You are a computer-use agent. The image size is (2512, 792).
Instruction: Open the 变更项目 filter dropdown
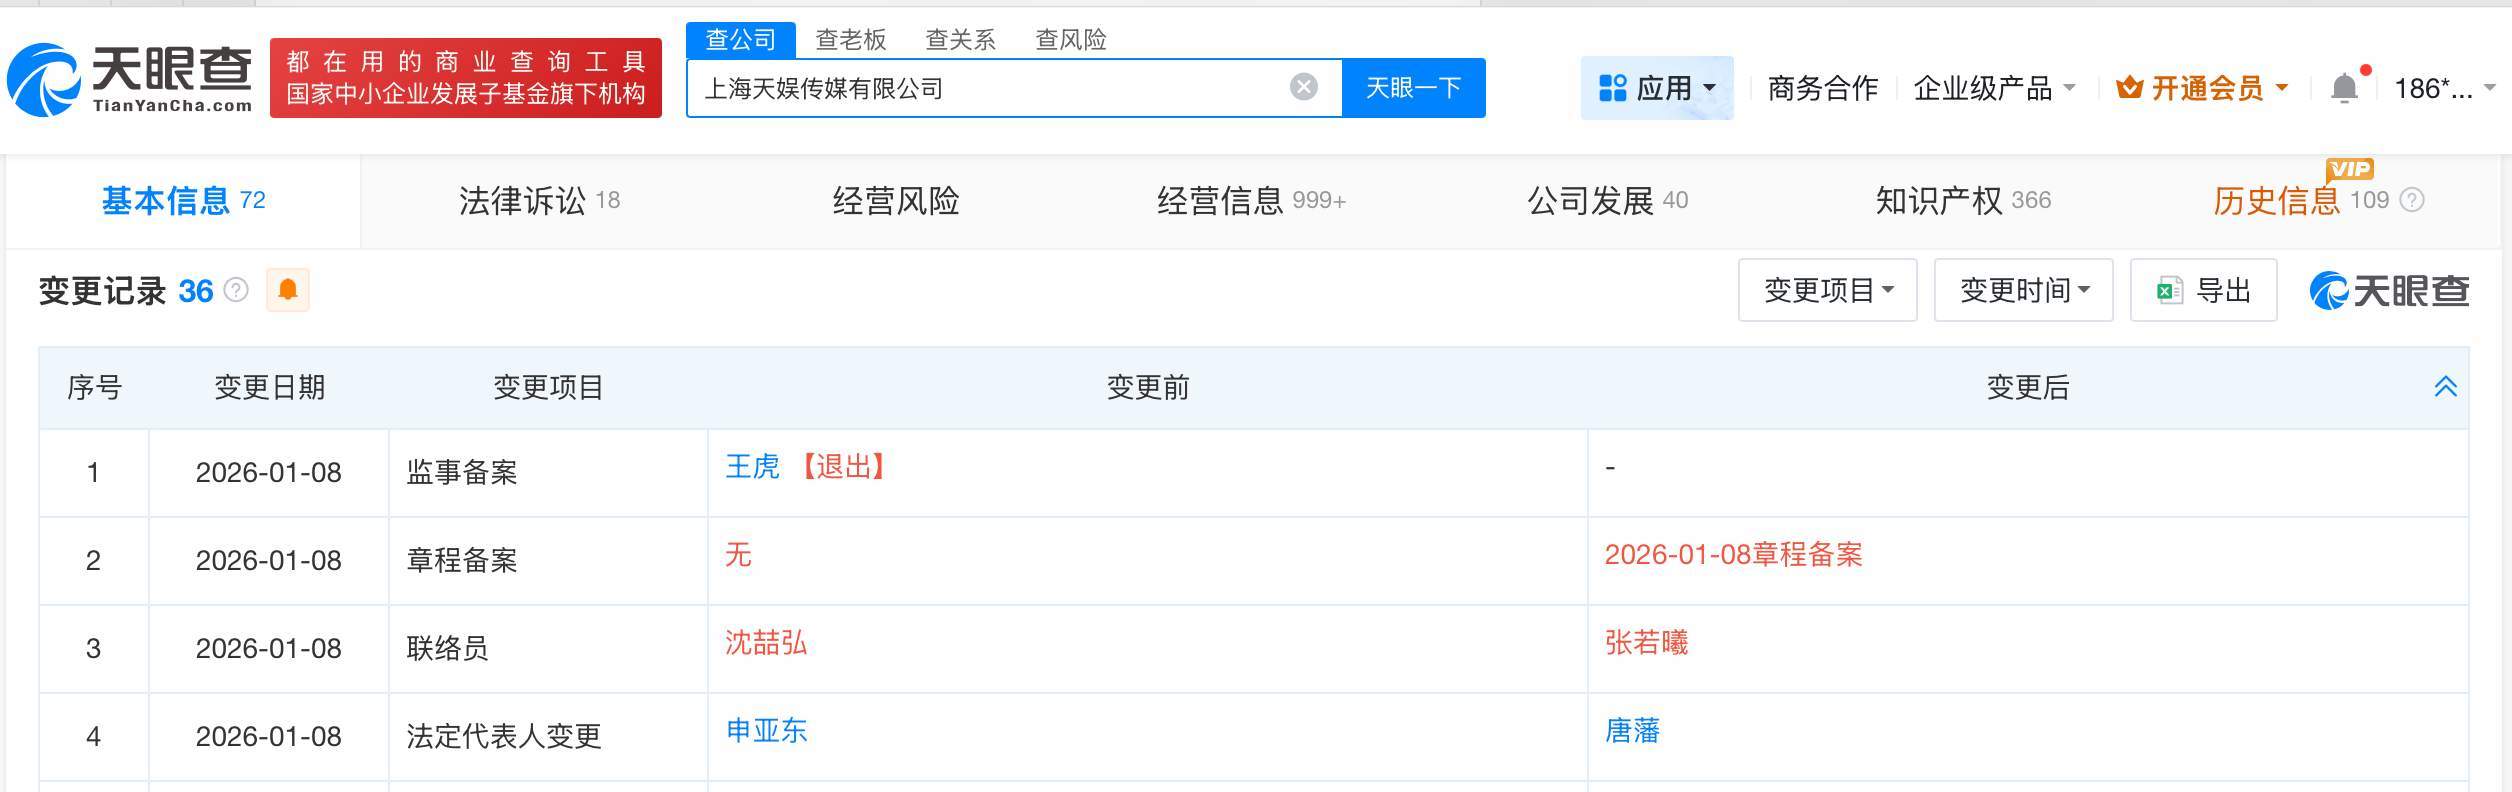pos(1827,290)
